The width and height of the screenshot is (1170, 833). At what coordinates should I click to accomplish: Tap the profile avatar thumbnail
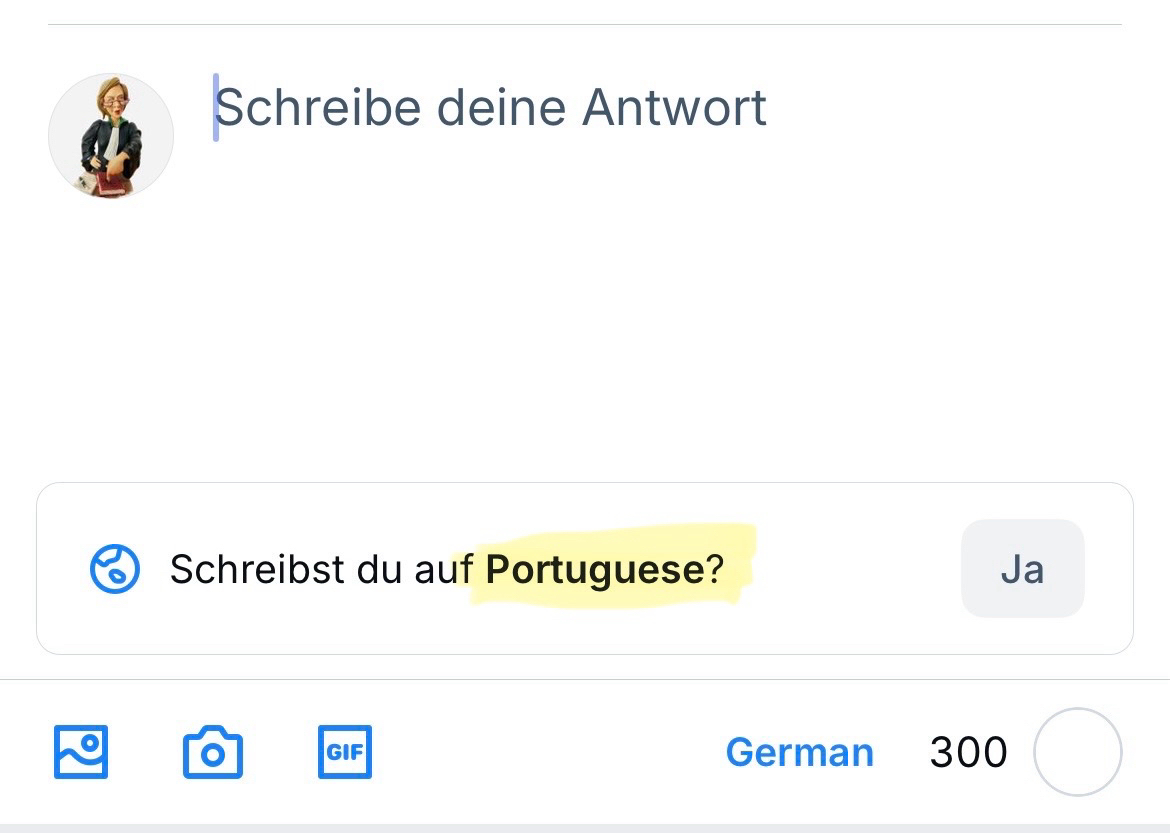coord(111,136)
